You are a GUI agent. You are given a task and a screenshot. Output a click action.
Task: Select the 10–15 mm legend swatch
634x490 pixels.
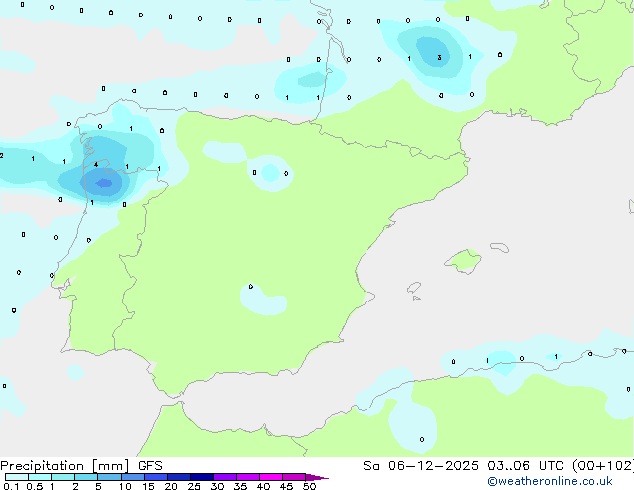click(x=132, y=477)
